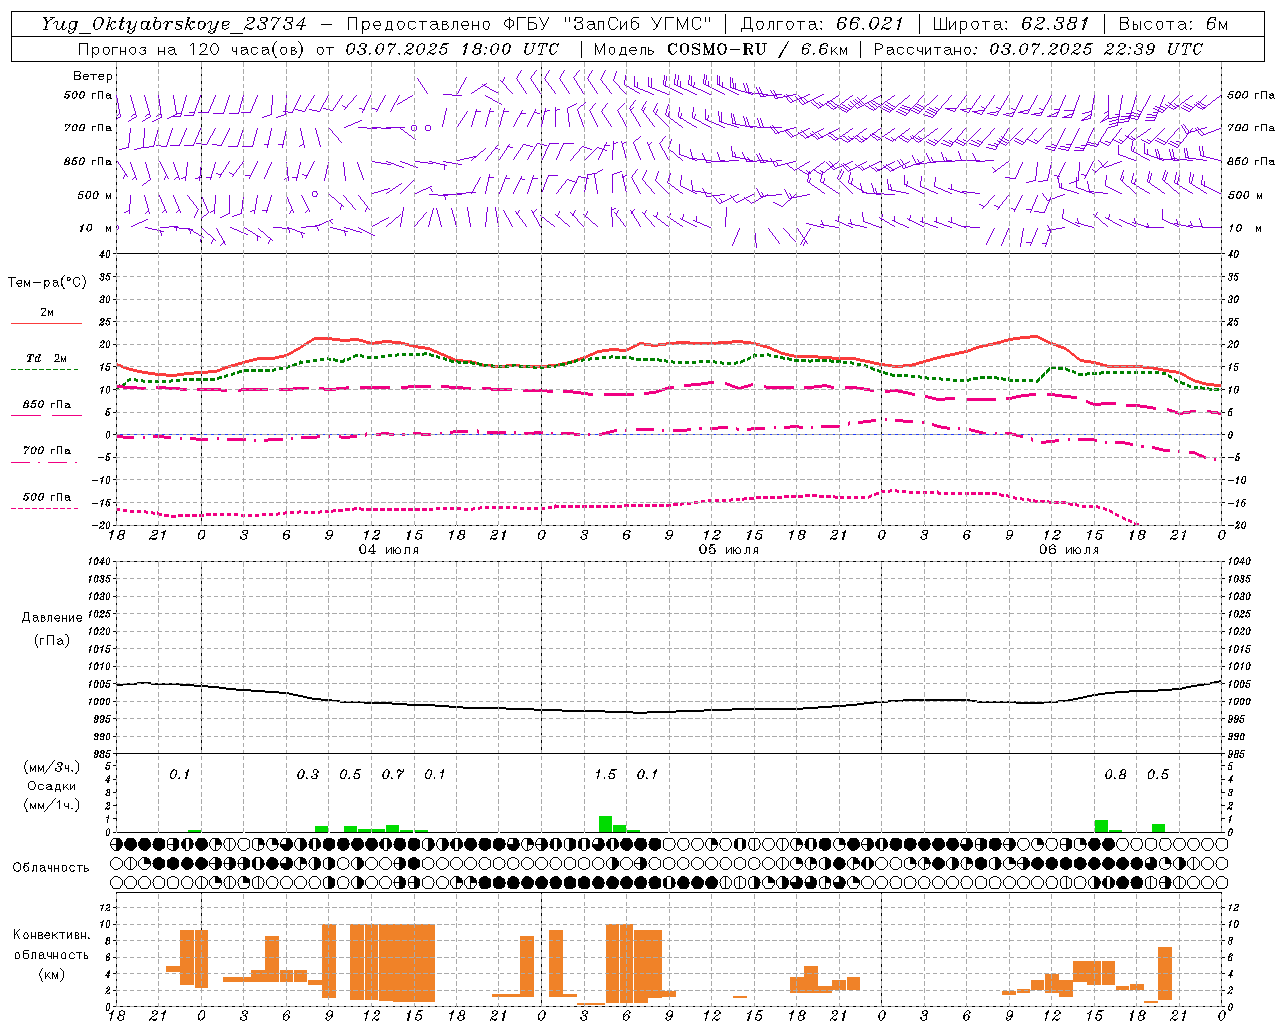
Task: Click the green dashed 'Td 2м' legend line
Action: [46, 369]
